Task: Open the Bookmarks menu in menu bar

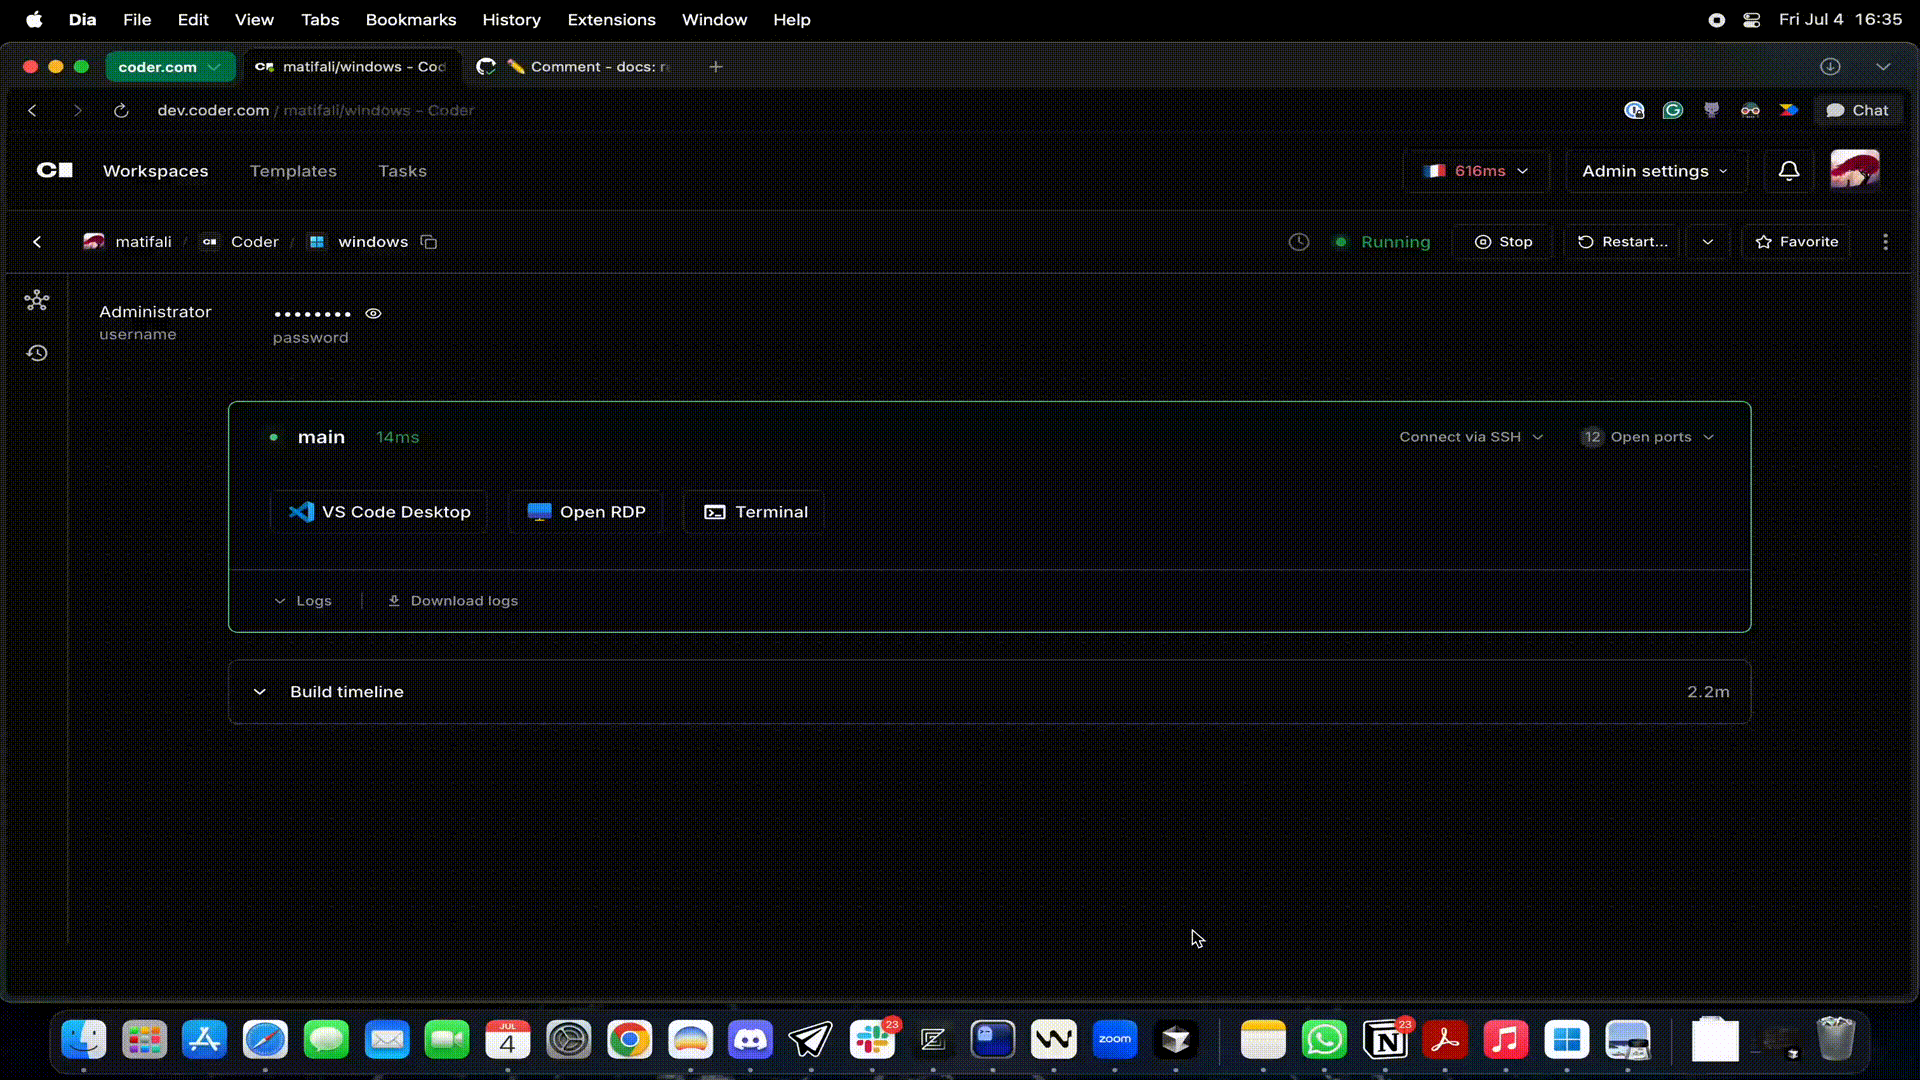Action: pyautogui.click(x=410, y=20)
